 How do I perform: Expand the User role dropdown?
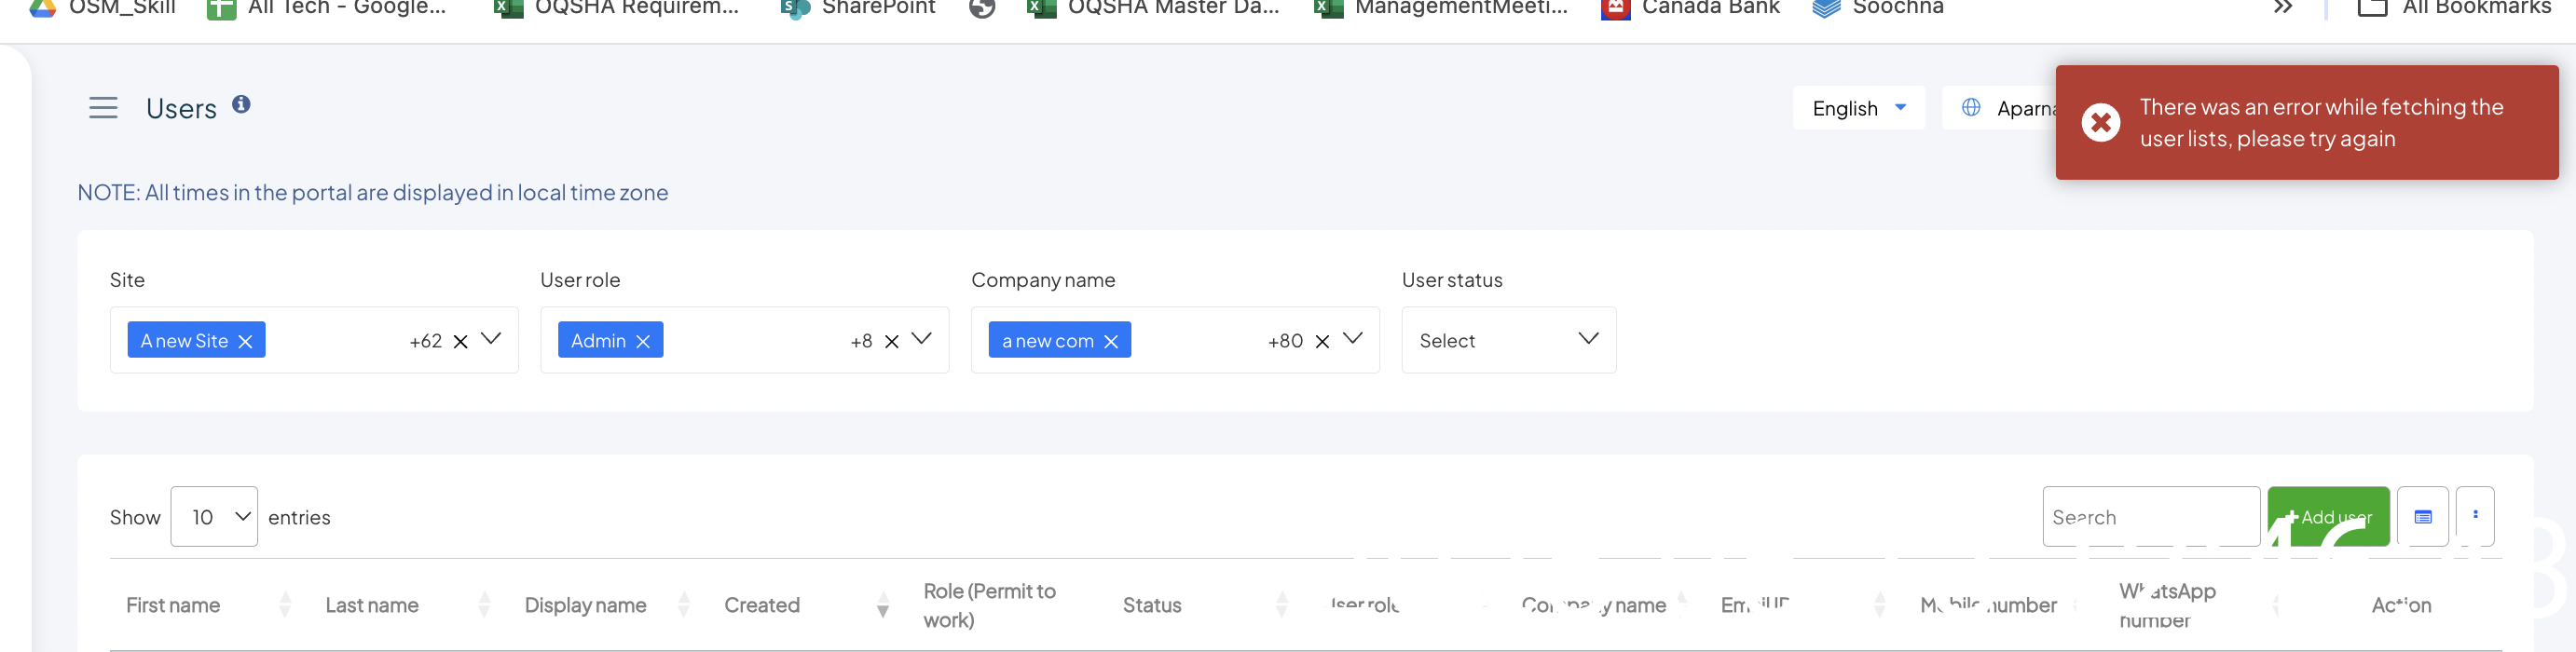(922, 339)
